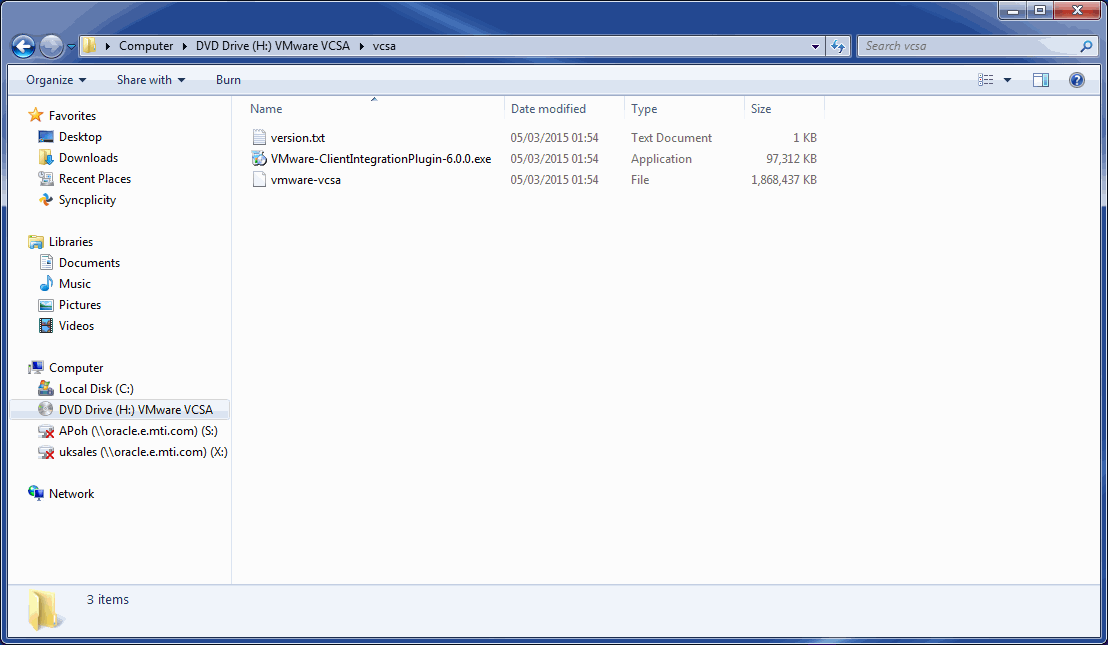
Task: Open the Share with menu
Action: pyautogui.click(x=150, y=80)
